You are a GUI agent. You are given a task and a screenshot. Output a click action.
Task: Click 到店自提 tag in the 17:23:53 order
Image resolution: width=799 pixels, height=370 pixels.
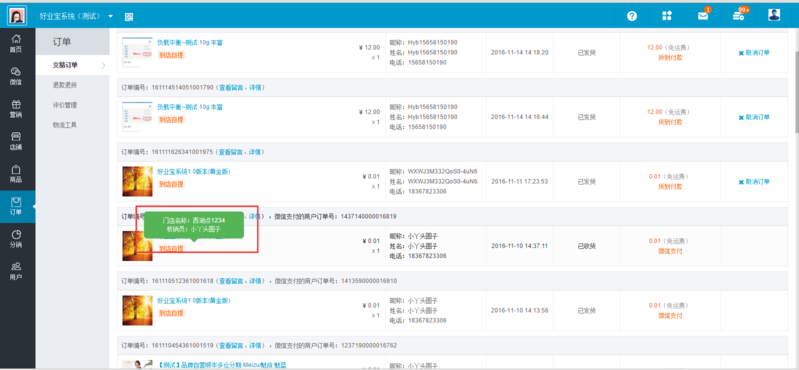point(171,184)
